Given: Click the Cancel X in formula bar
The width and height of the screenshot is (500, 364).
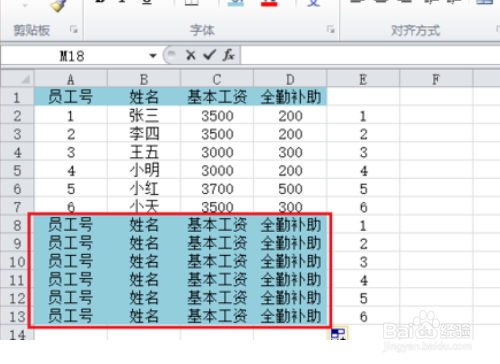Looking at the screenshot, I should tap(191, 55).
